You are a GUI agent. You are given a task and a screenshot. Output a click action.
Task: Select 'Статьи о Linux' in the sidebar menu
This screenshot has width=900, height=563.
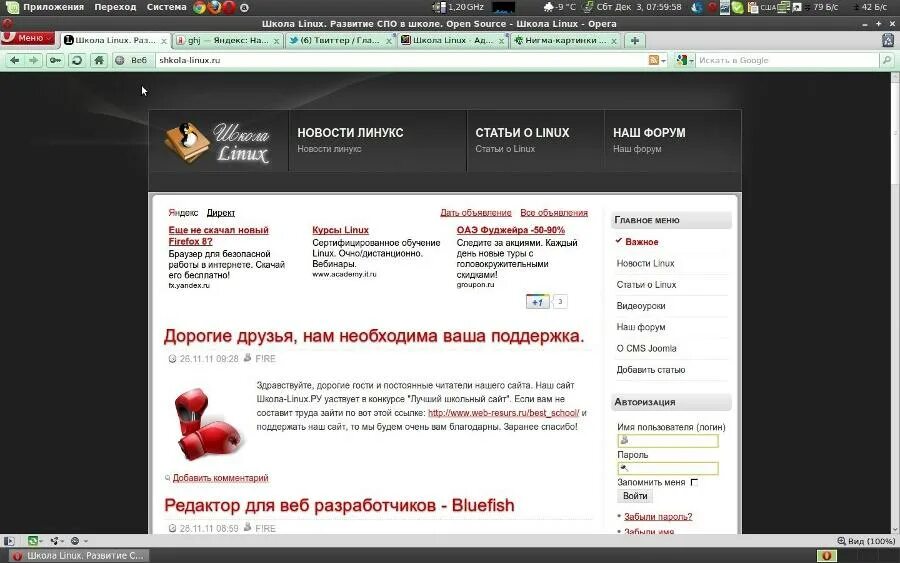click(x=646, y=285)
